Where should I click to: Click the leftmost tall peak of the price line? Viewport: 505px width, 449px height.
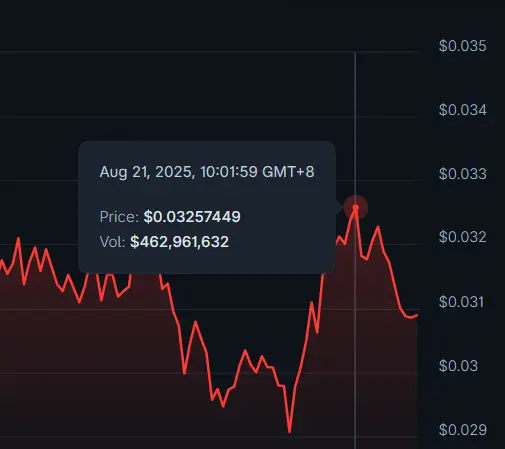tap(18, 239)
